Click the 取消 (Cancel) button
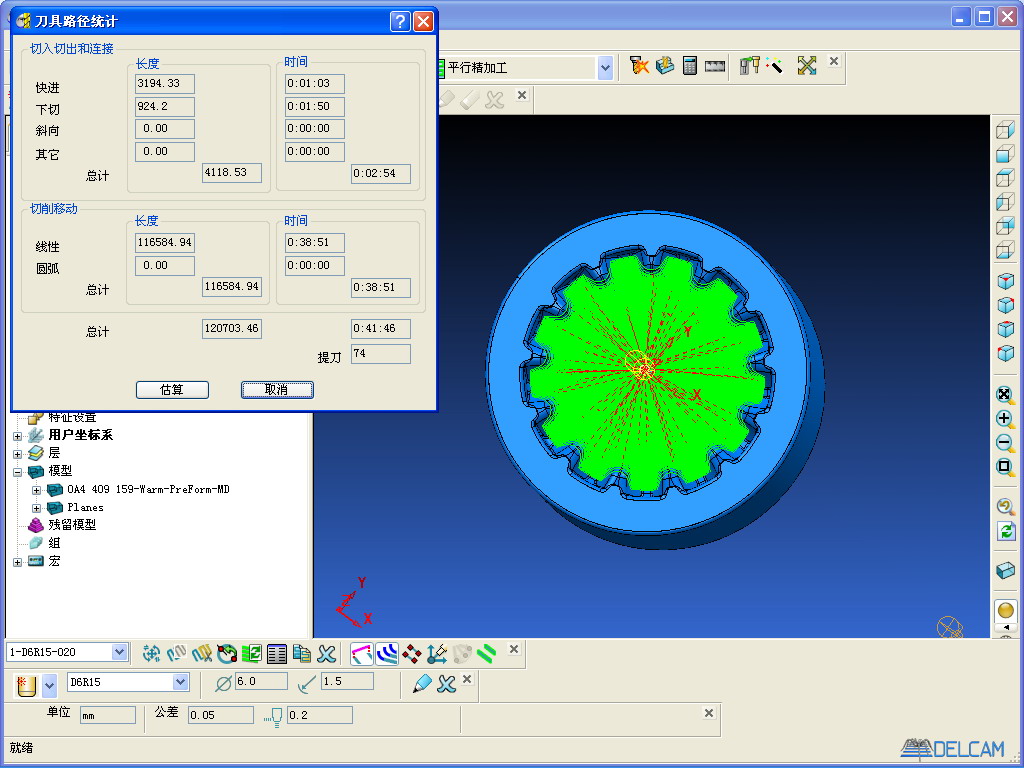 [x=277, y=390]
